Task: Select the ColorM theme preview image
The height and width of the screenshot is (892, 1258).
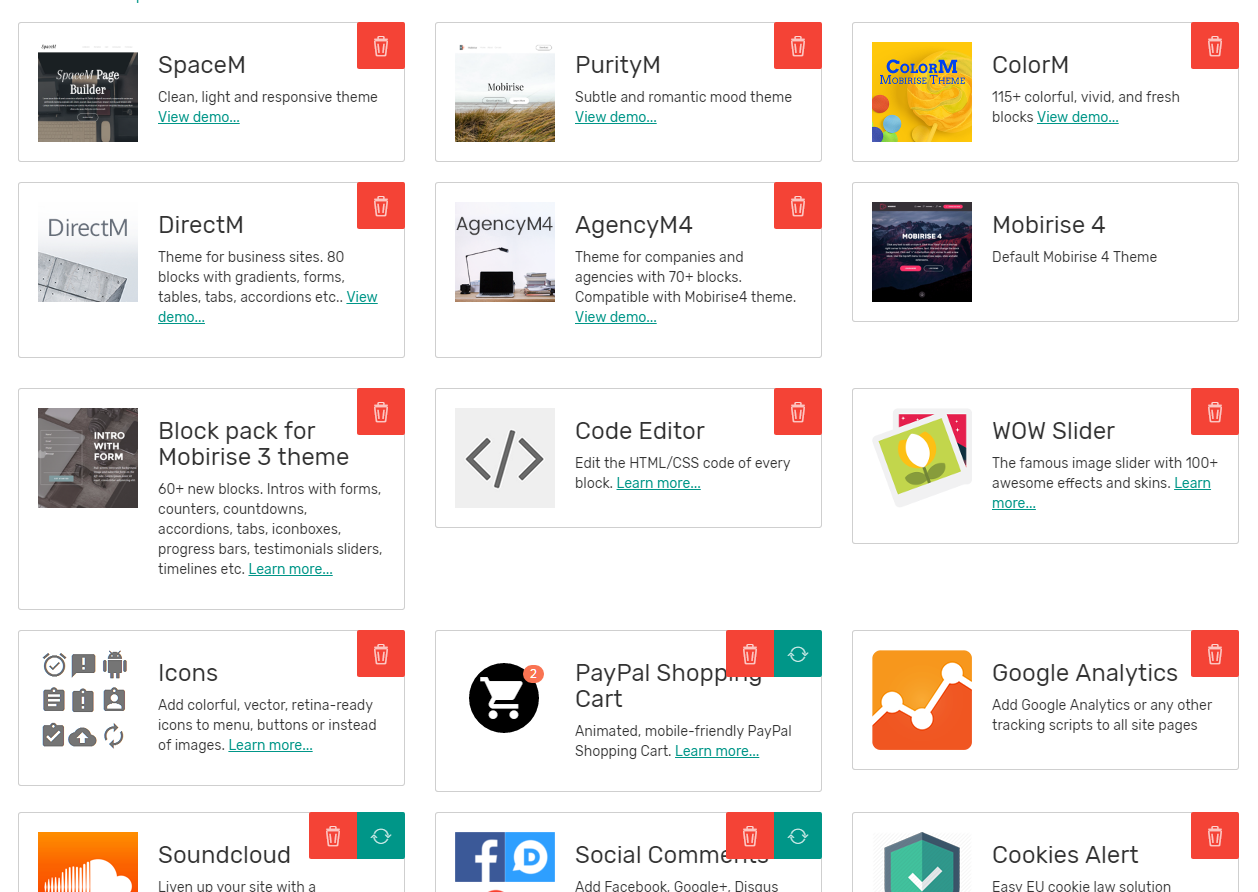Action: pos(922,92)
